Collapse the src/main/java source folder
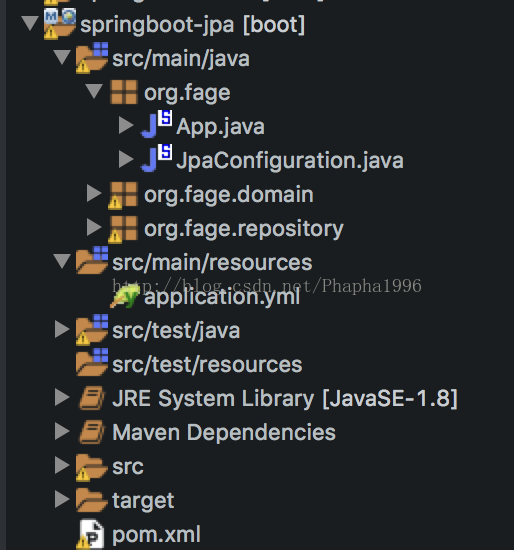The width and height of the screenshot is (514, 550). tap(62, 57)
